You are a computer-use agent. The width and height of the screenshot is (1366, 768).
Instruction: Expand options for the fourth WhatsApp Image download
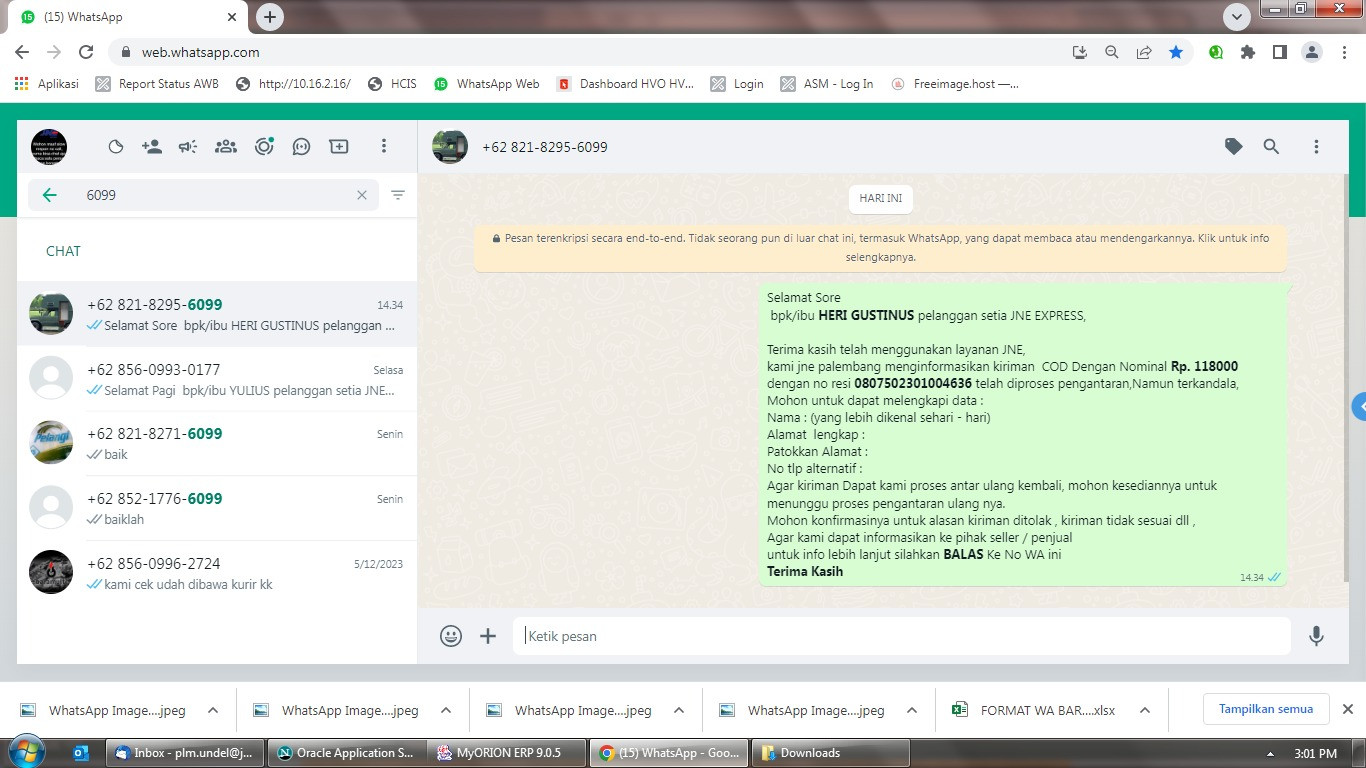click(x=912, y=710)
